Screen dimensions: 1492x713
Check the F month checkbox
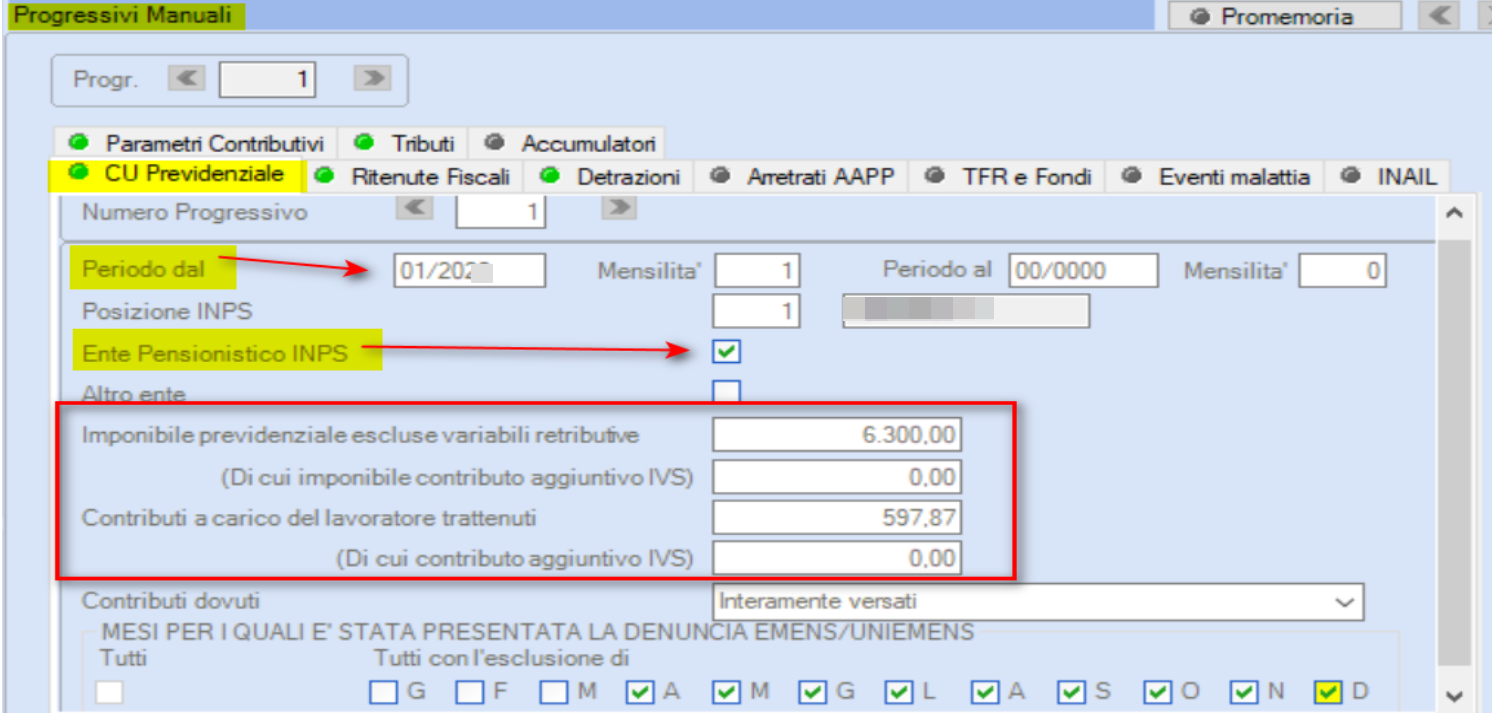click(x=468, y=691)
